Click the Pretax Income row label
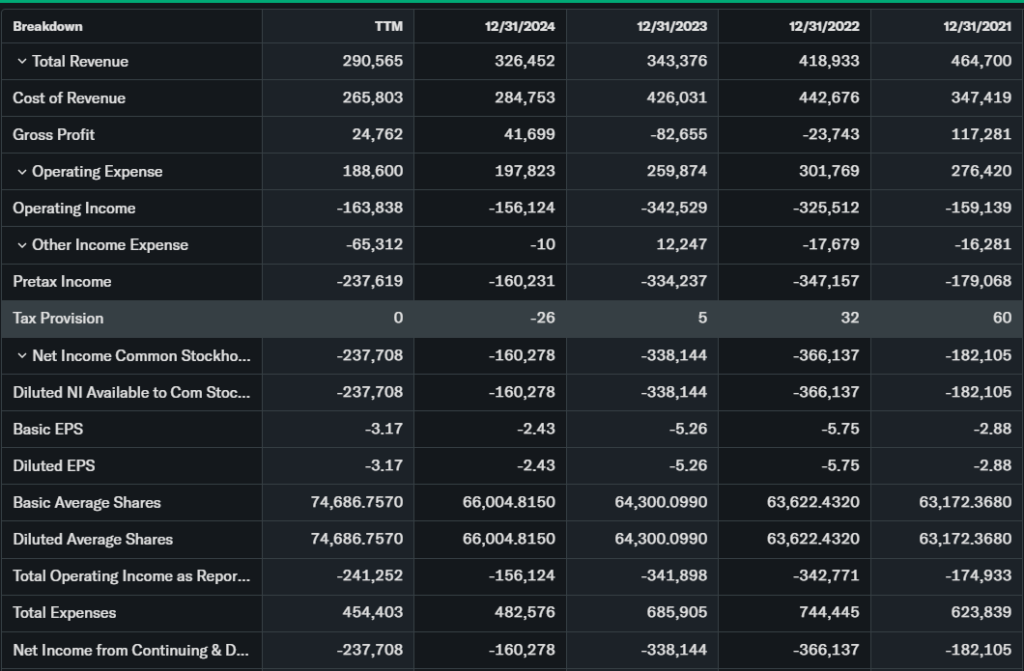Viewport: 1024px width, 671px height. [62, 282]
